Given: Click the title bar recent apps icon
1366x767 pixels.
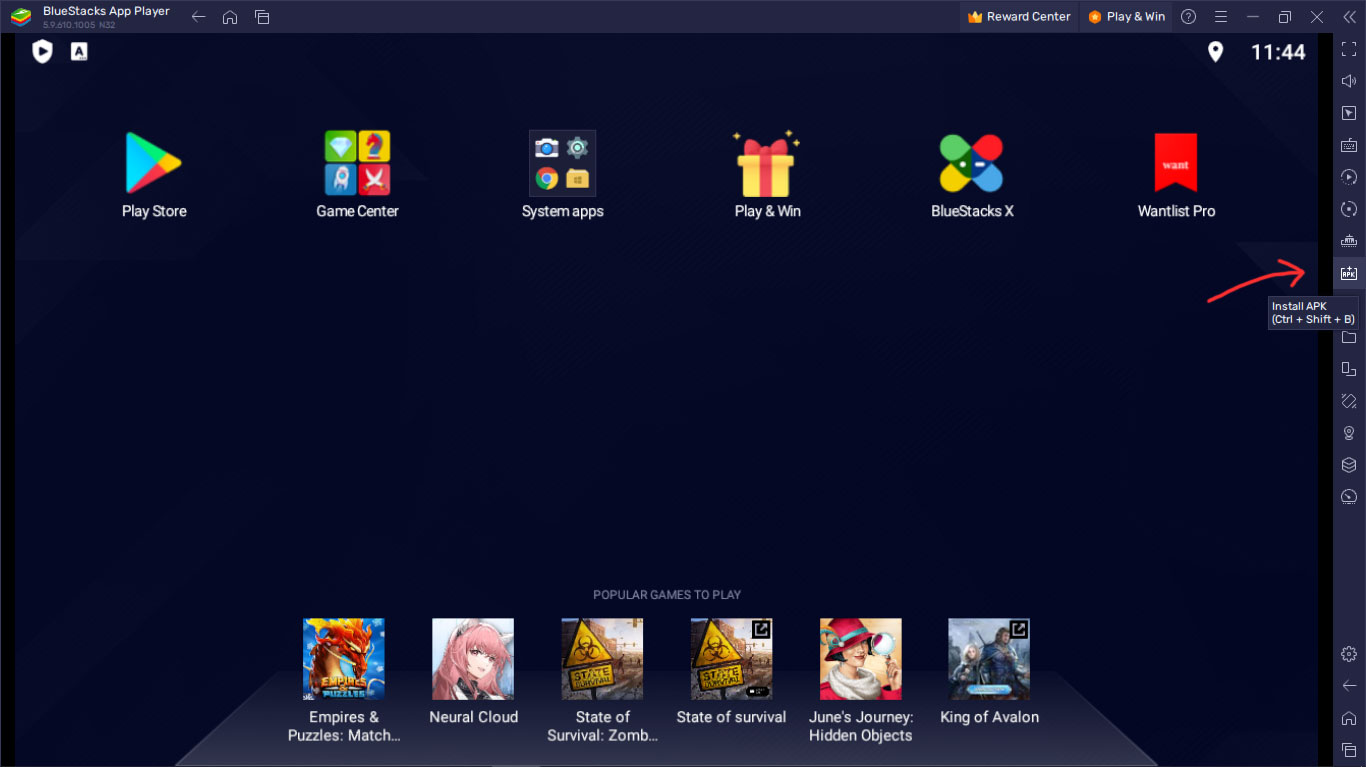Looking at the screenshot, I should [x=262, y=17].
